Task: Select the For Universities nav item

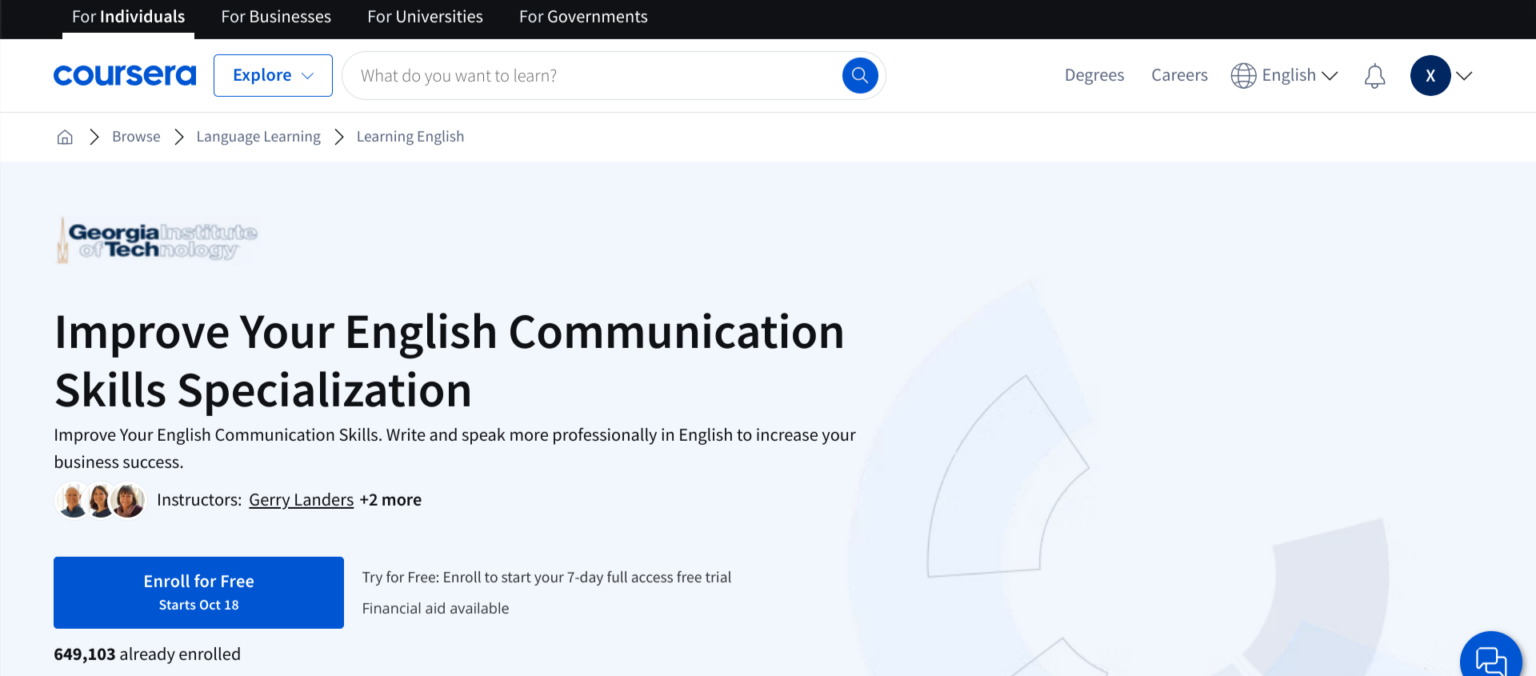Action: click(x=424, y=17)
